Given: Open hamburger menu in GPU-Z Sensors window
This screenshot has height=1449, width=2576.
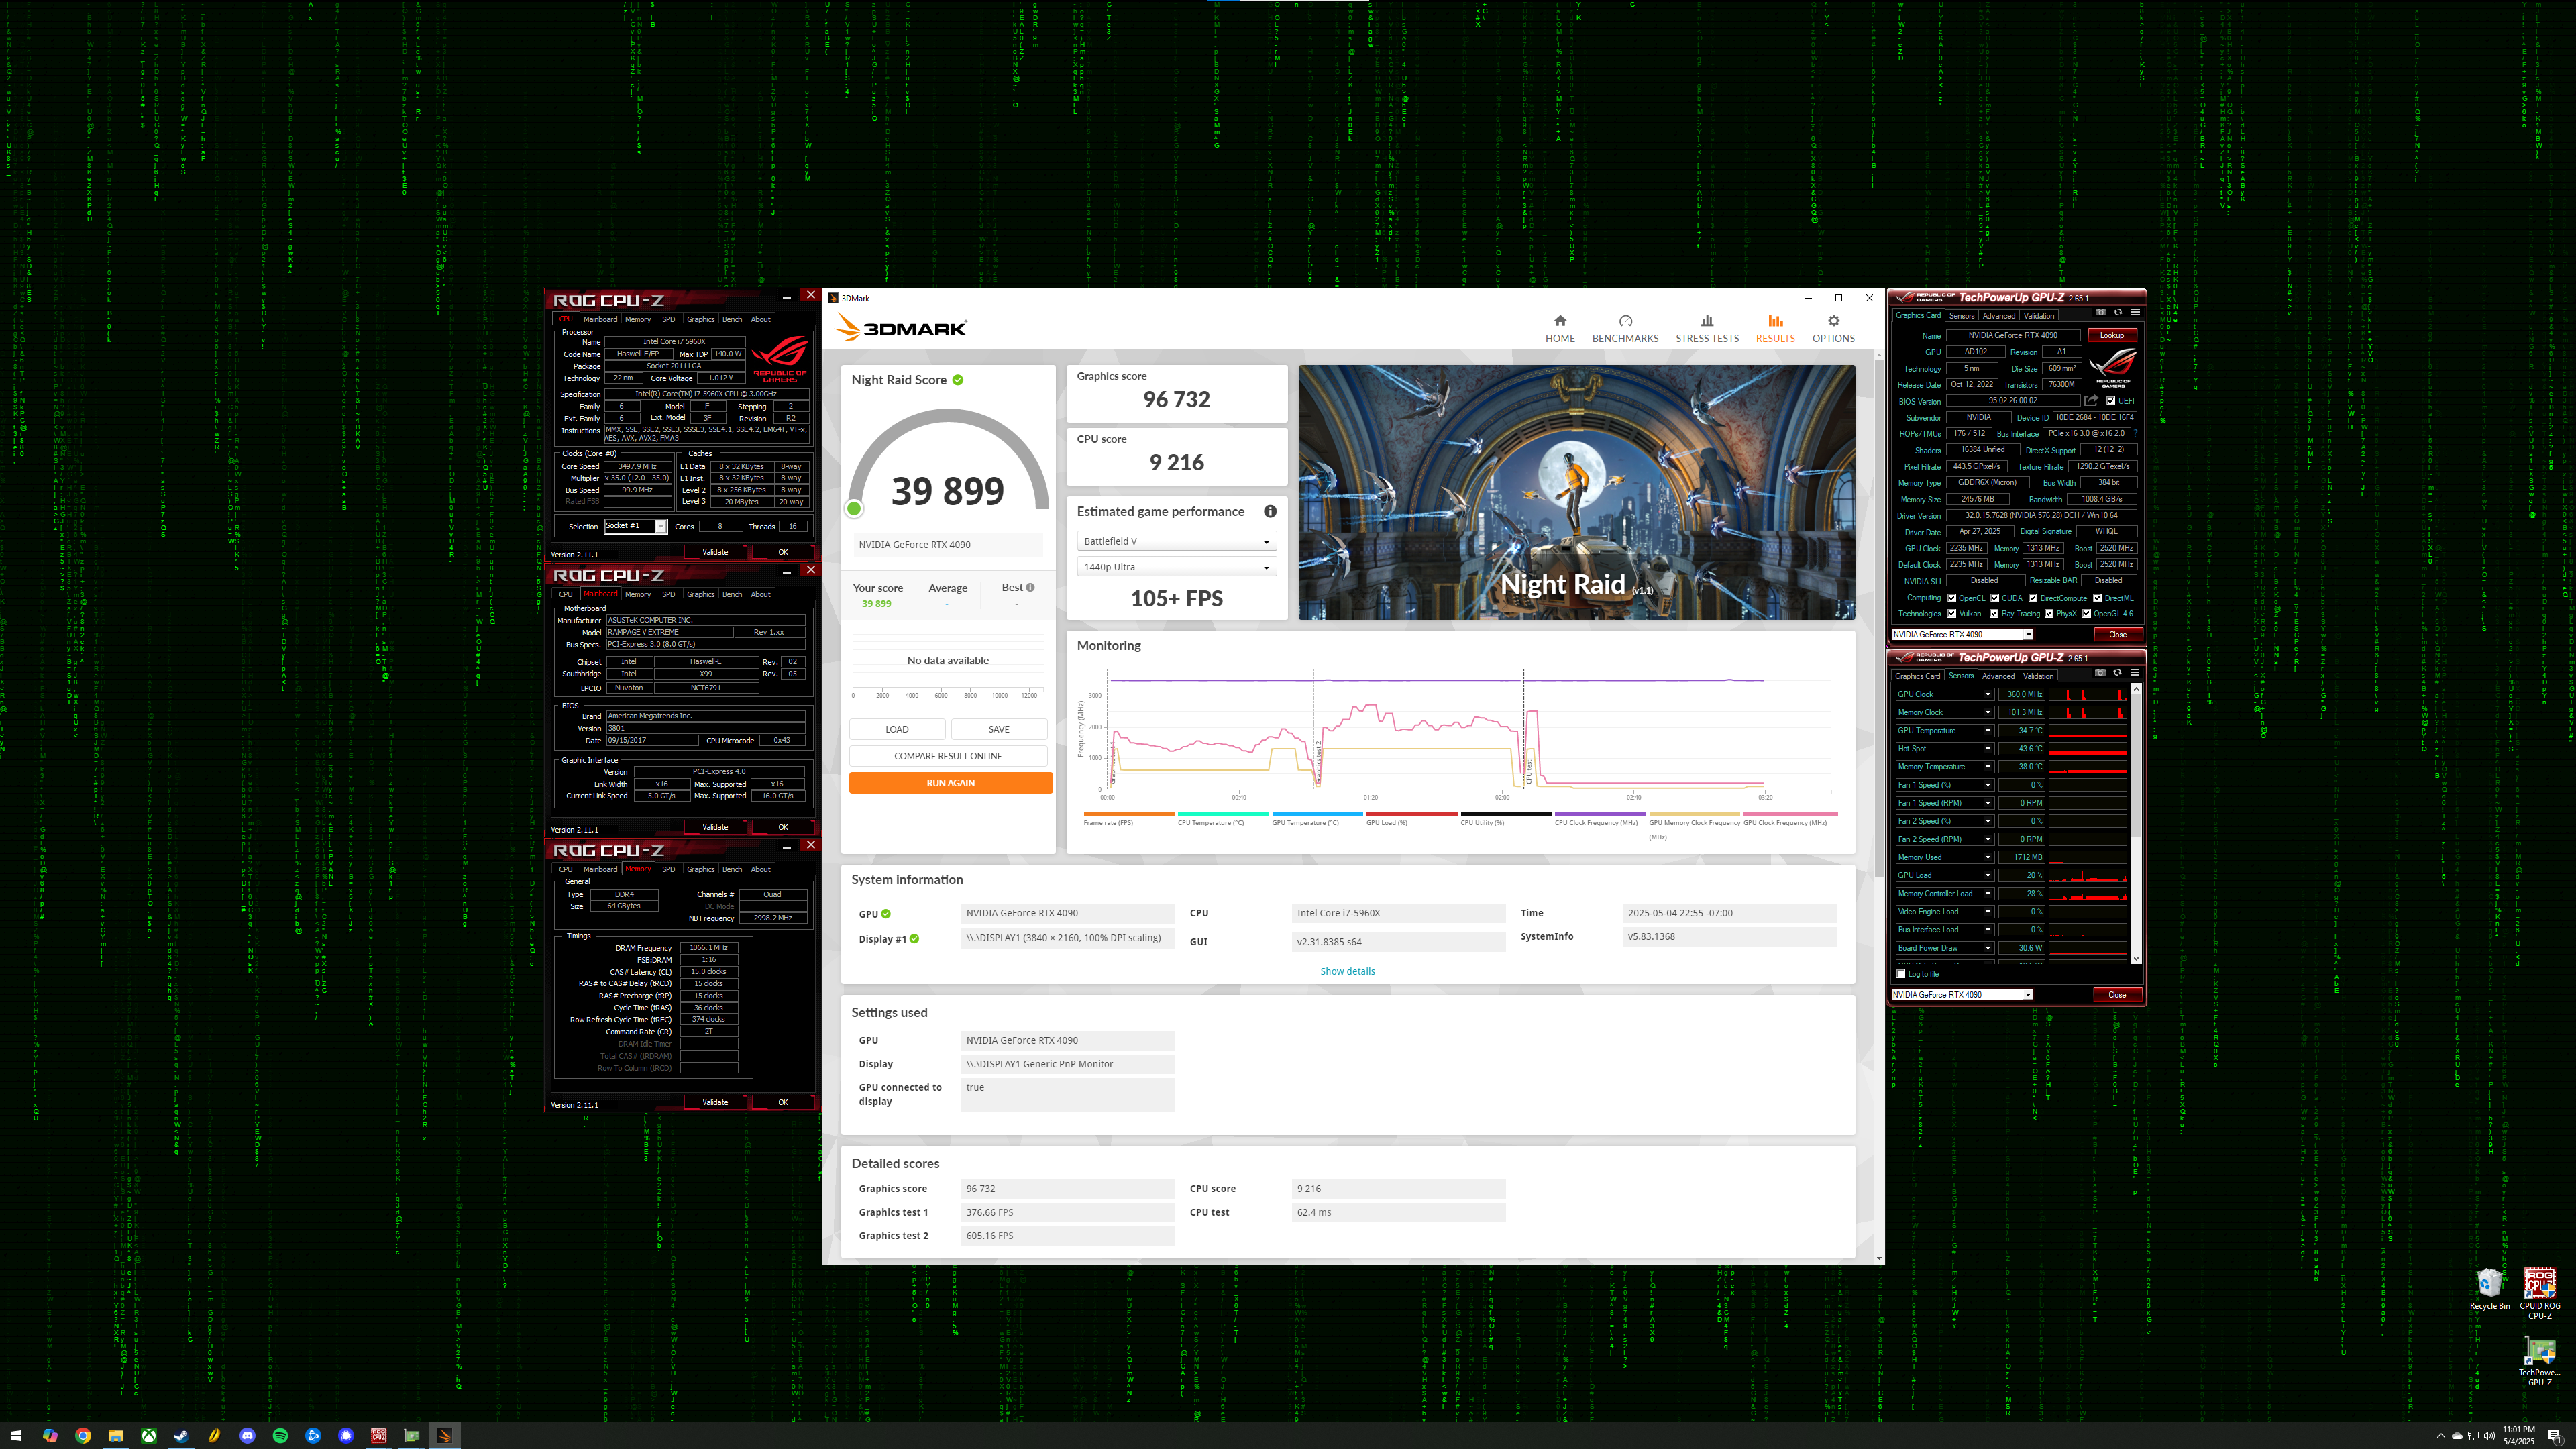Looking at the screenshot, I should [x=2134, y=672].
